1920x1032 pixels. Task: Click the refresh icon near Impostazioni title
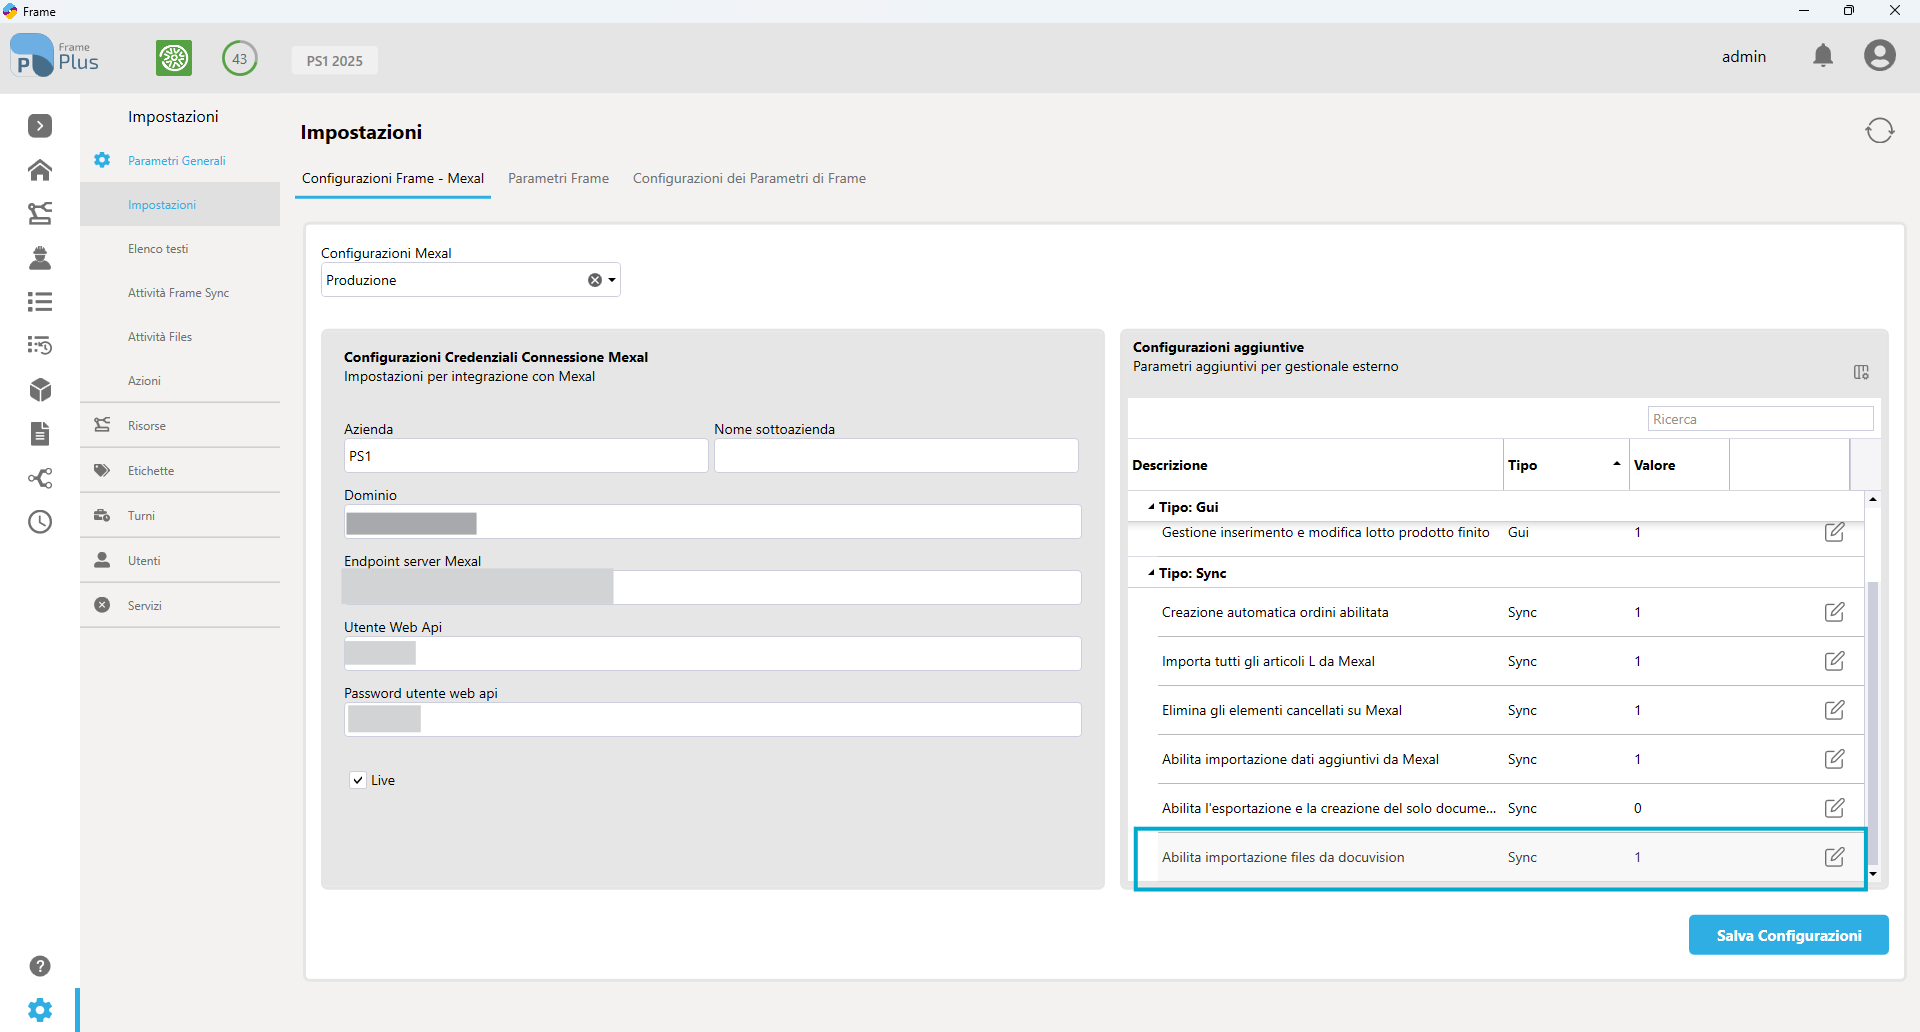click(1879, 131)
